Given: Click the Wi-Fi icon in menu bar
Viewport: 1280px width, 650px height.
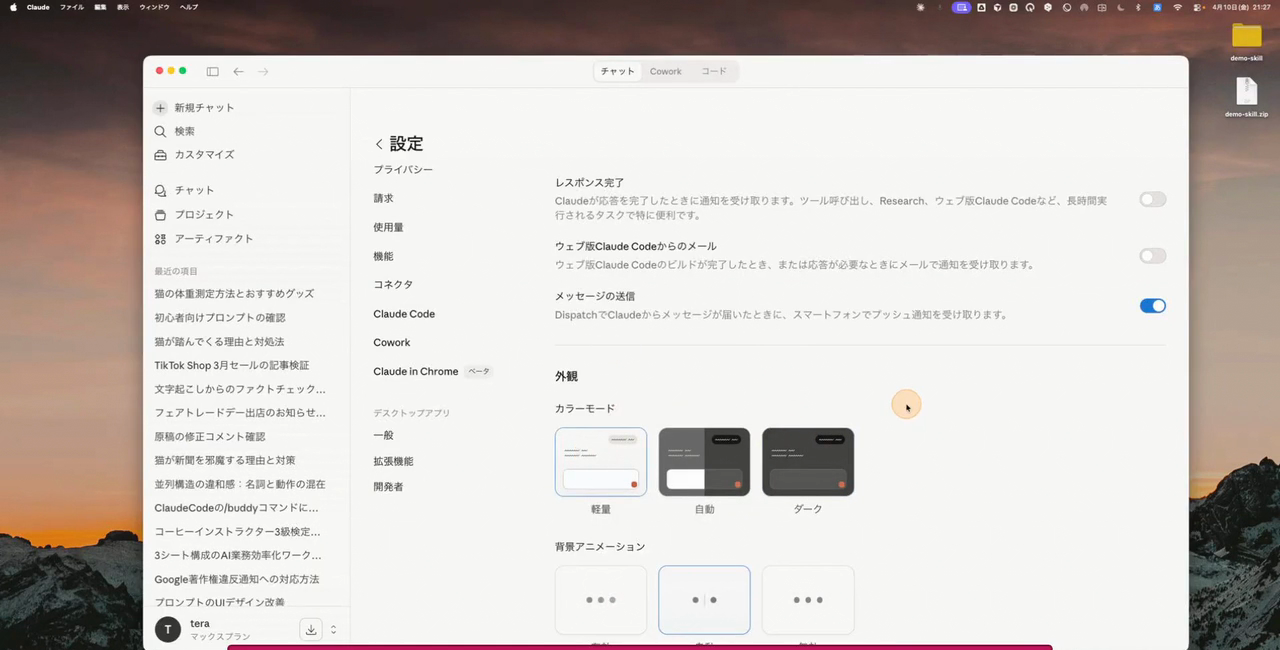Looking at the screenshot, I should pyautogui.click(x=1177, y=7).
